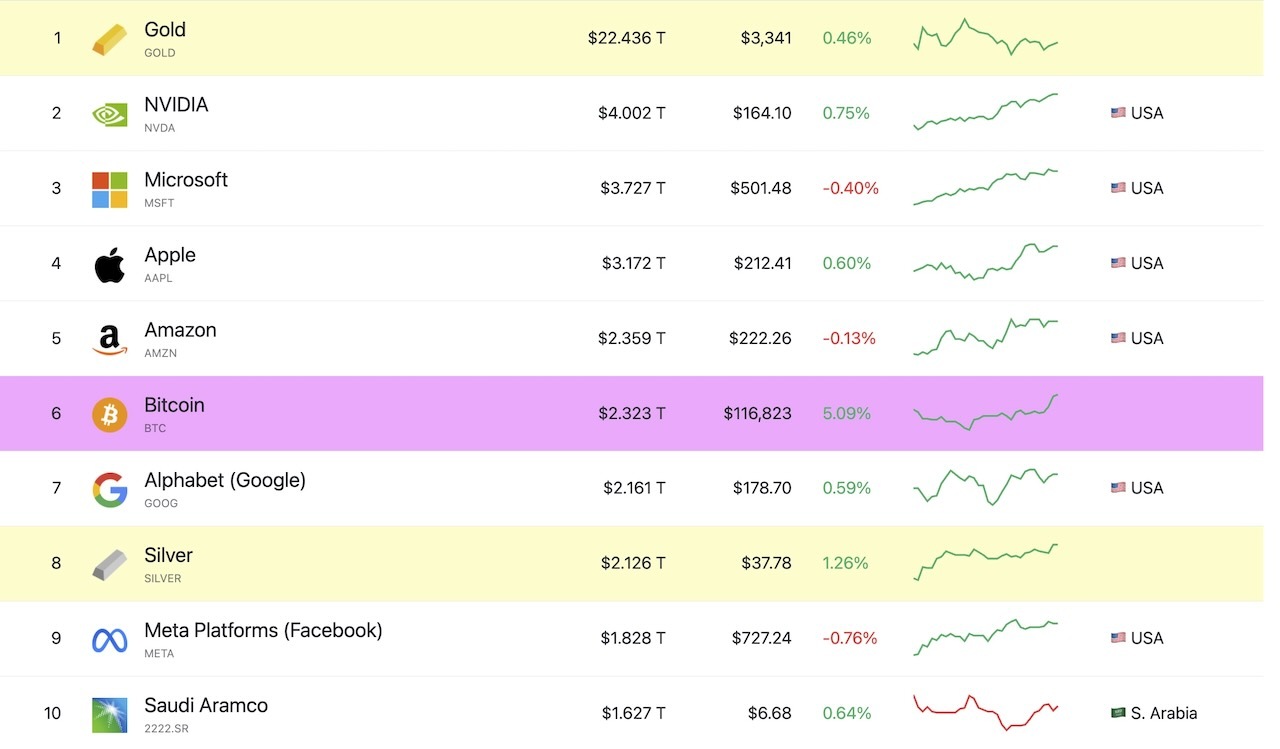Screen dimensions: 1280x749
Task: Click Saudi Aramco's $1.627 T market cap
Action: 634,713
